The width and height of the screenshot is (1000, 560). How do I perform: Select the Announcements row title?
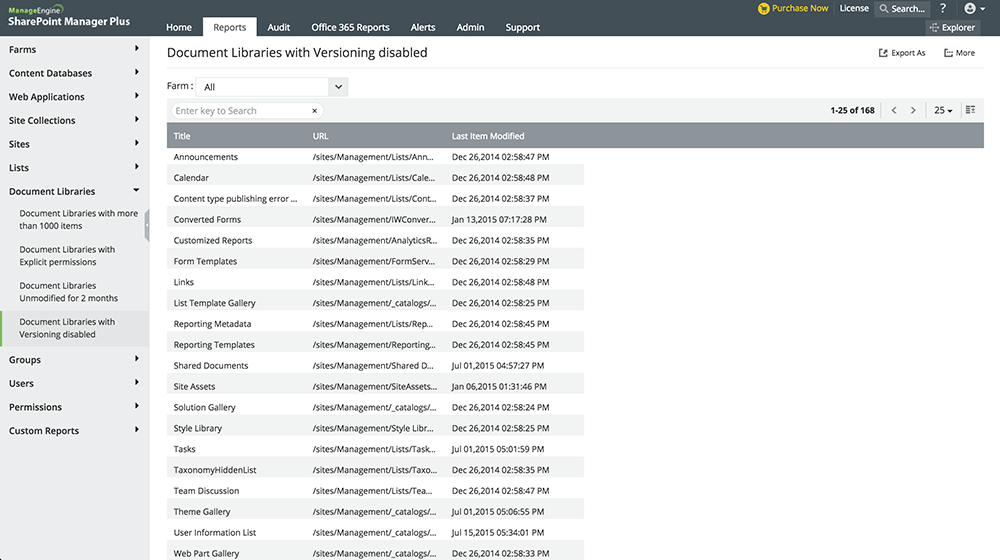click(x=205, y=157)
